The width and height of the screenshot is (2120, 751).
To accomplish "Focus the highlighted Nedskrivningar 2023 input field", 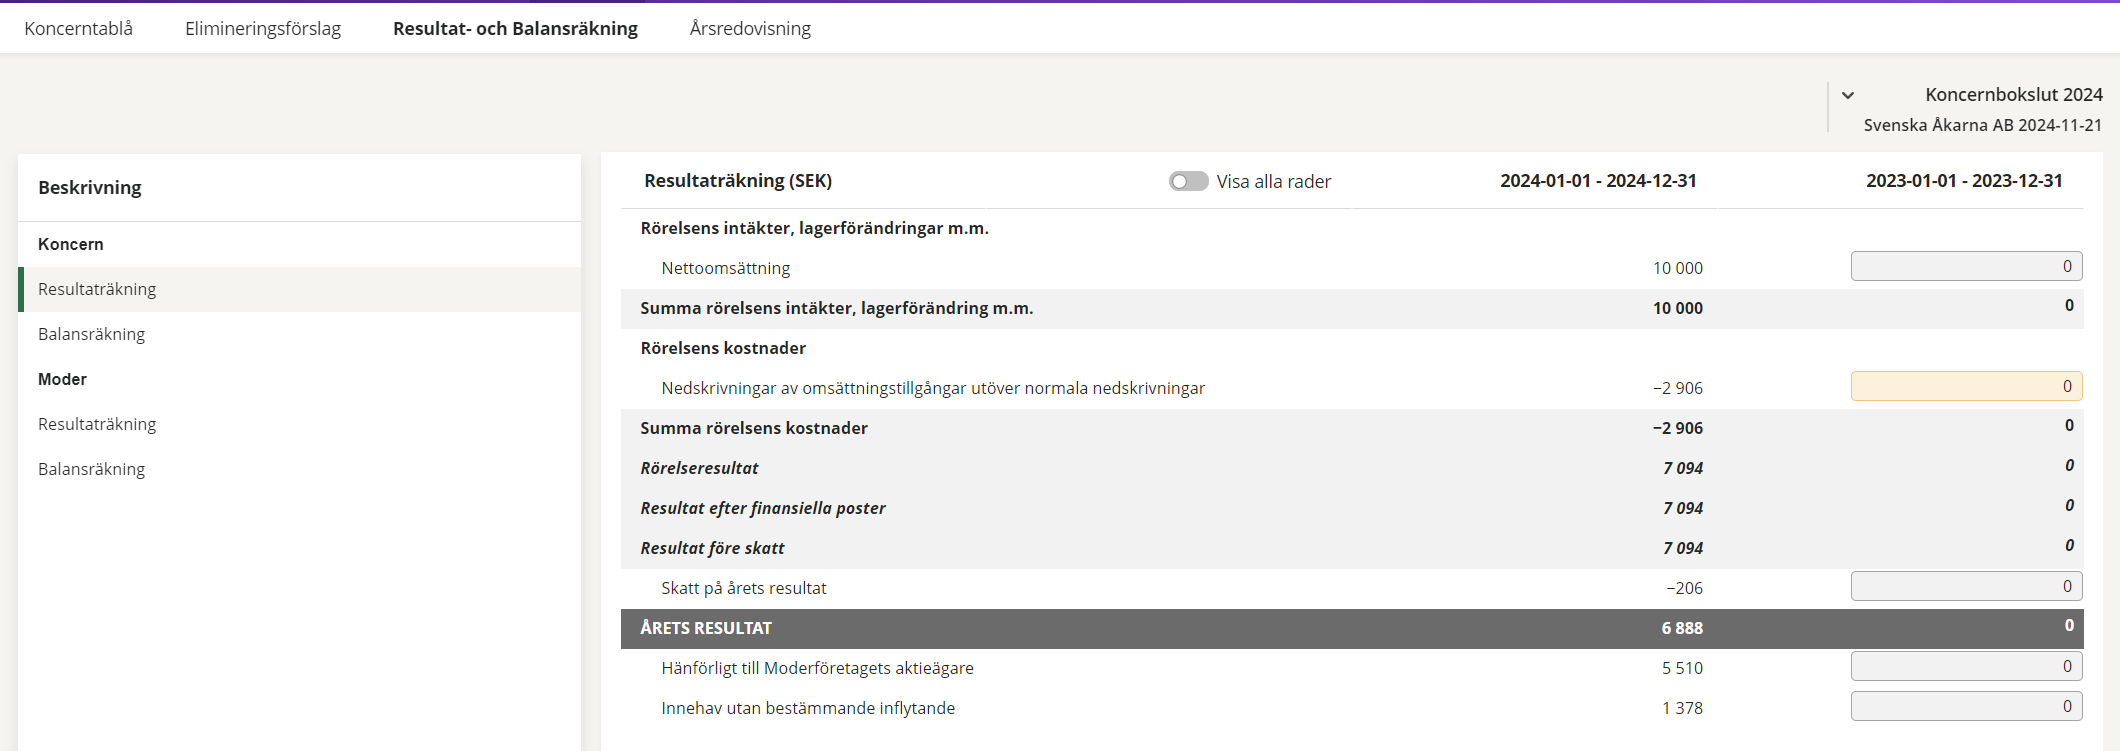I will (1966, 386).
